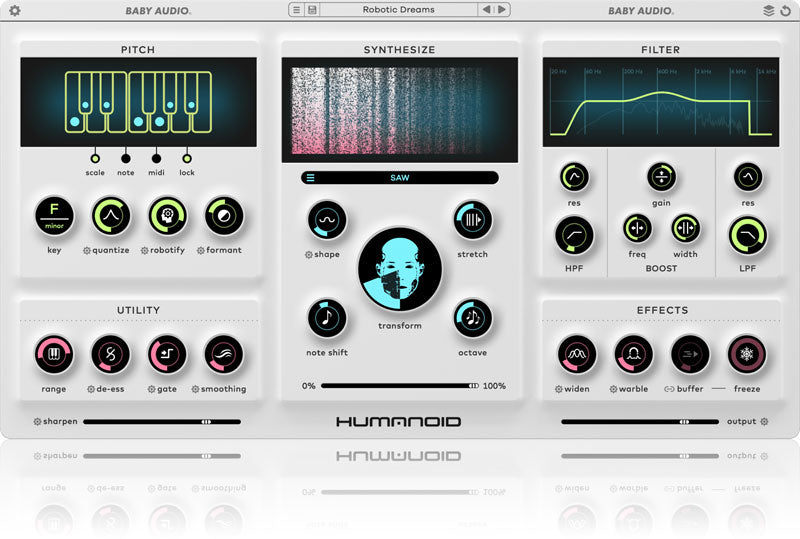The width and height of the screenshot is (800, 539).
Task: Open quantize settings gear
Action: pyautogui.click(x=87, y=251)
